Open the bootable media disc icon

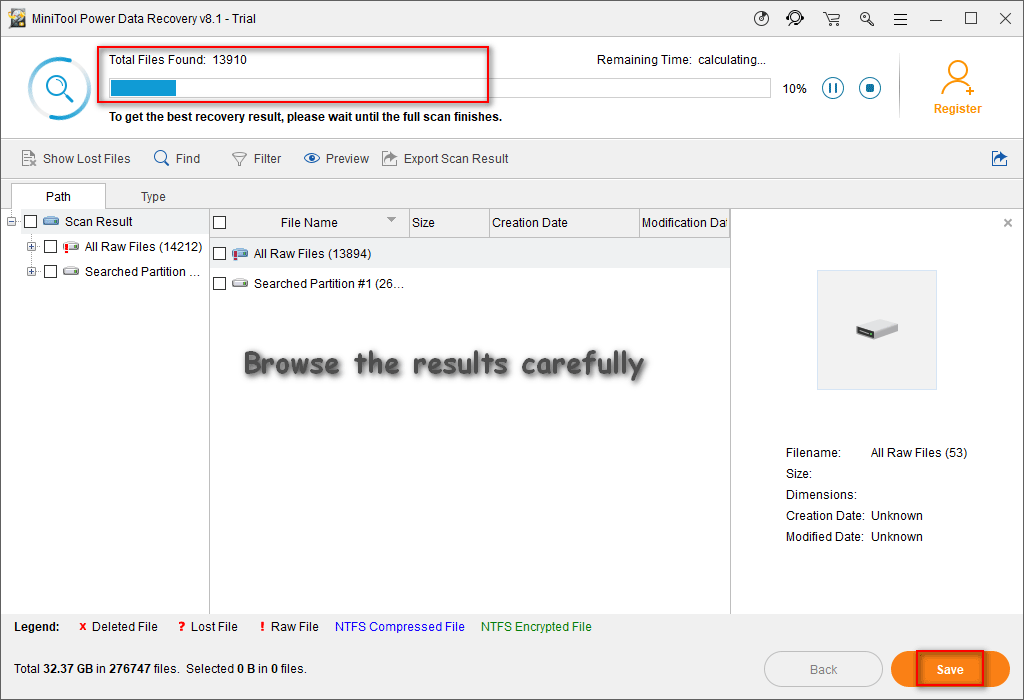click(x=761, y=18)
